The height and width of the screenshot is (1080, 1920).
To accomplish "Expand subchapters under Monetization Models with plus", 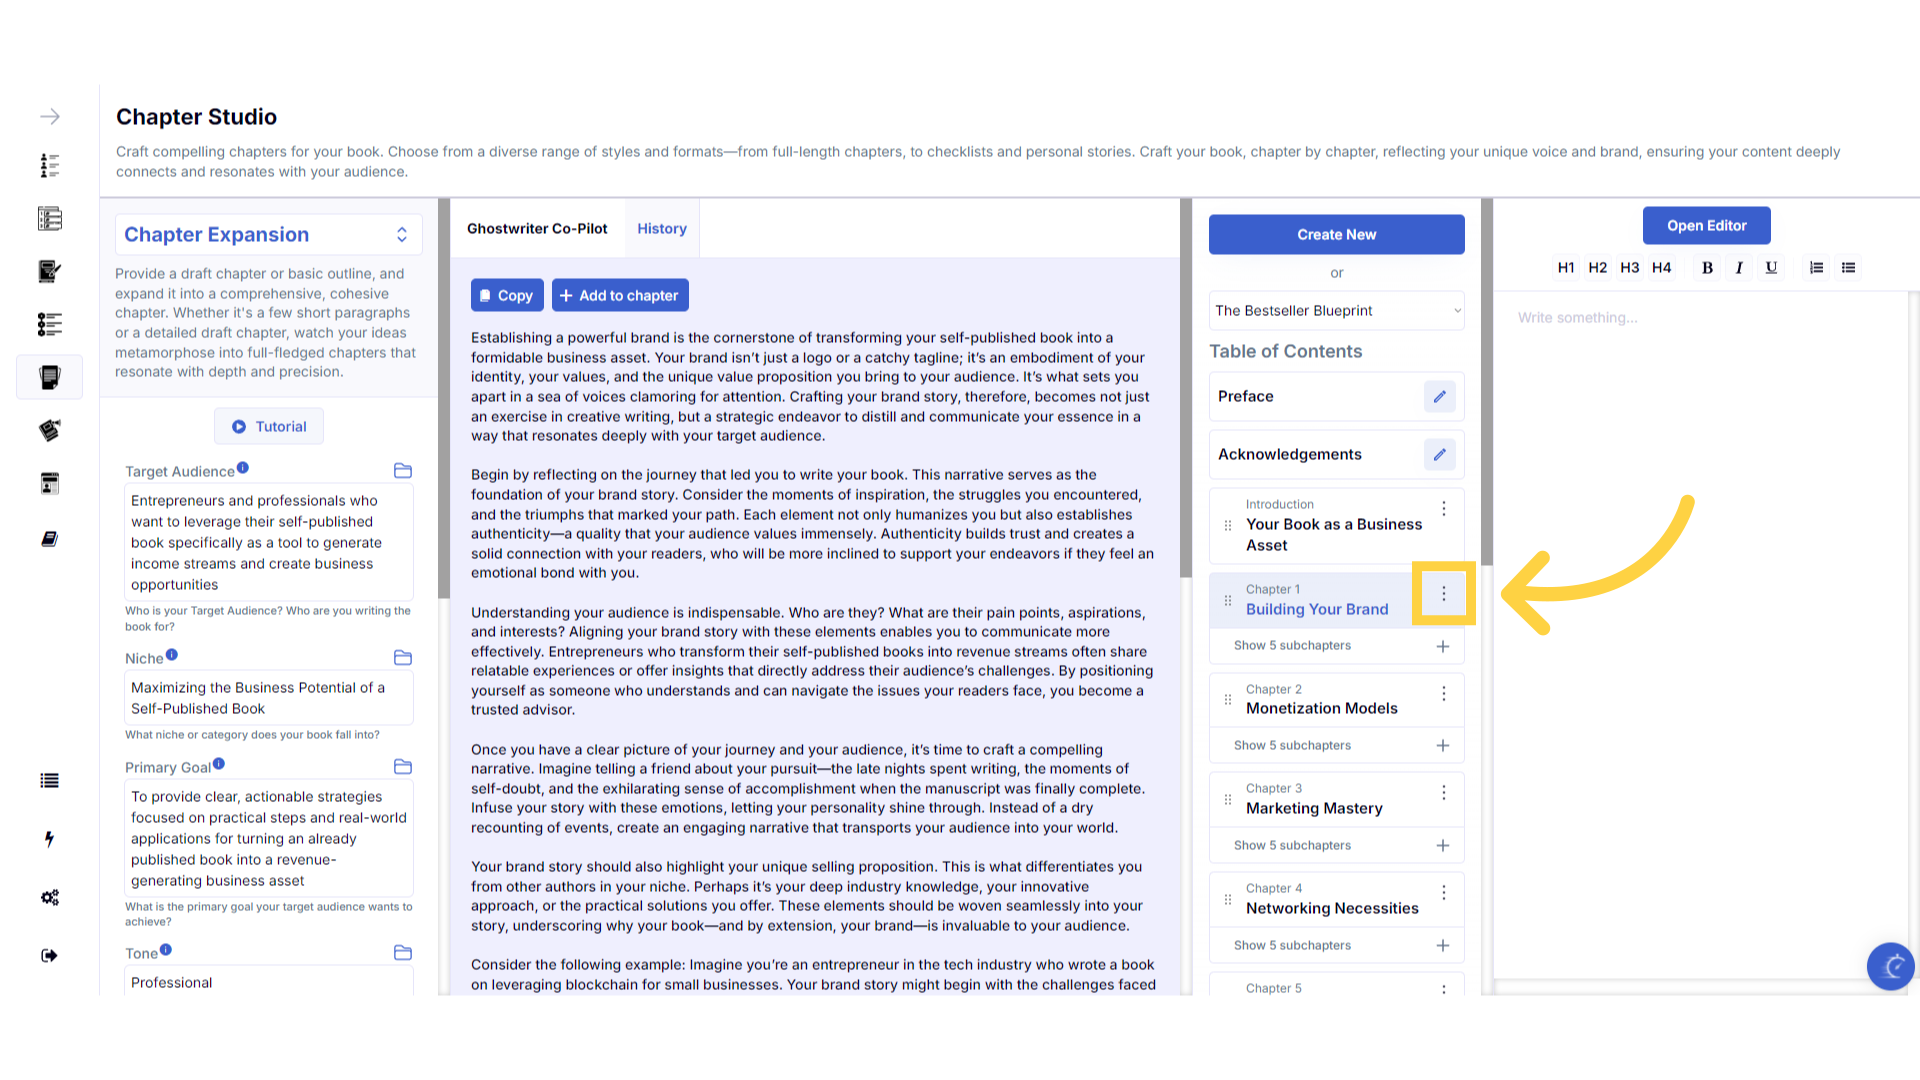I will click(x=1442, y=746).
